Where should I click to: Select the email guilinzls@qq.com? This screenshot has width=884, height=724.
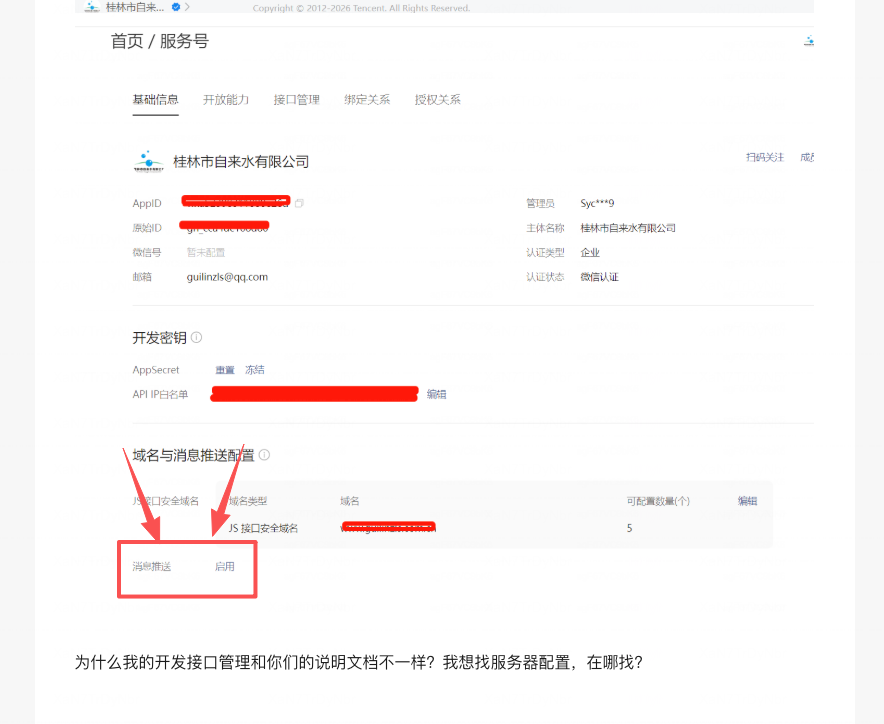click(227, 277)
